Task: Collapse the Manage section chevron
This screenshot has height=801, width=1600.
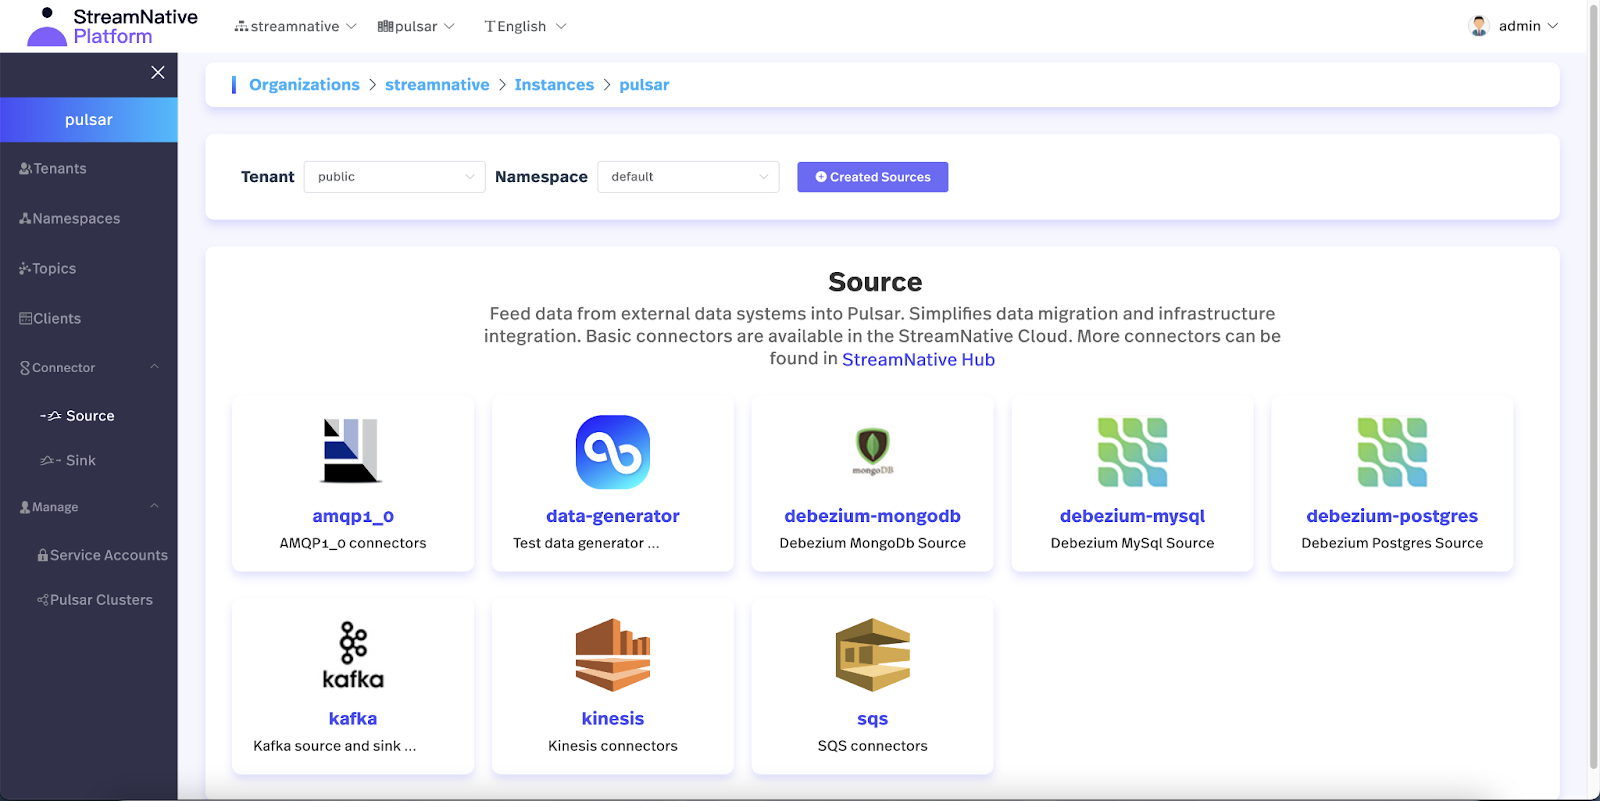Action: tap(155, 506)
